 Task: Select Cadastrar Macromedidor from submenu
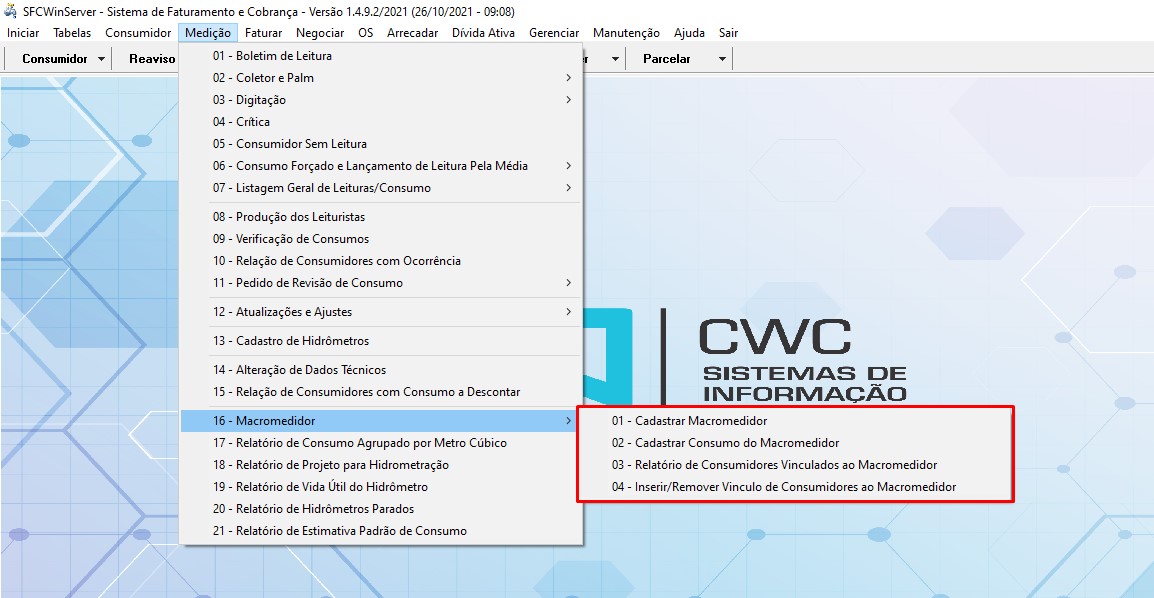click(x=689, y=421)
